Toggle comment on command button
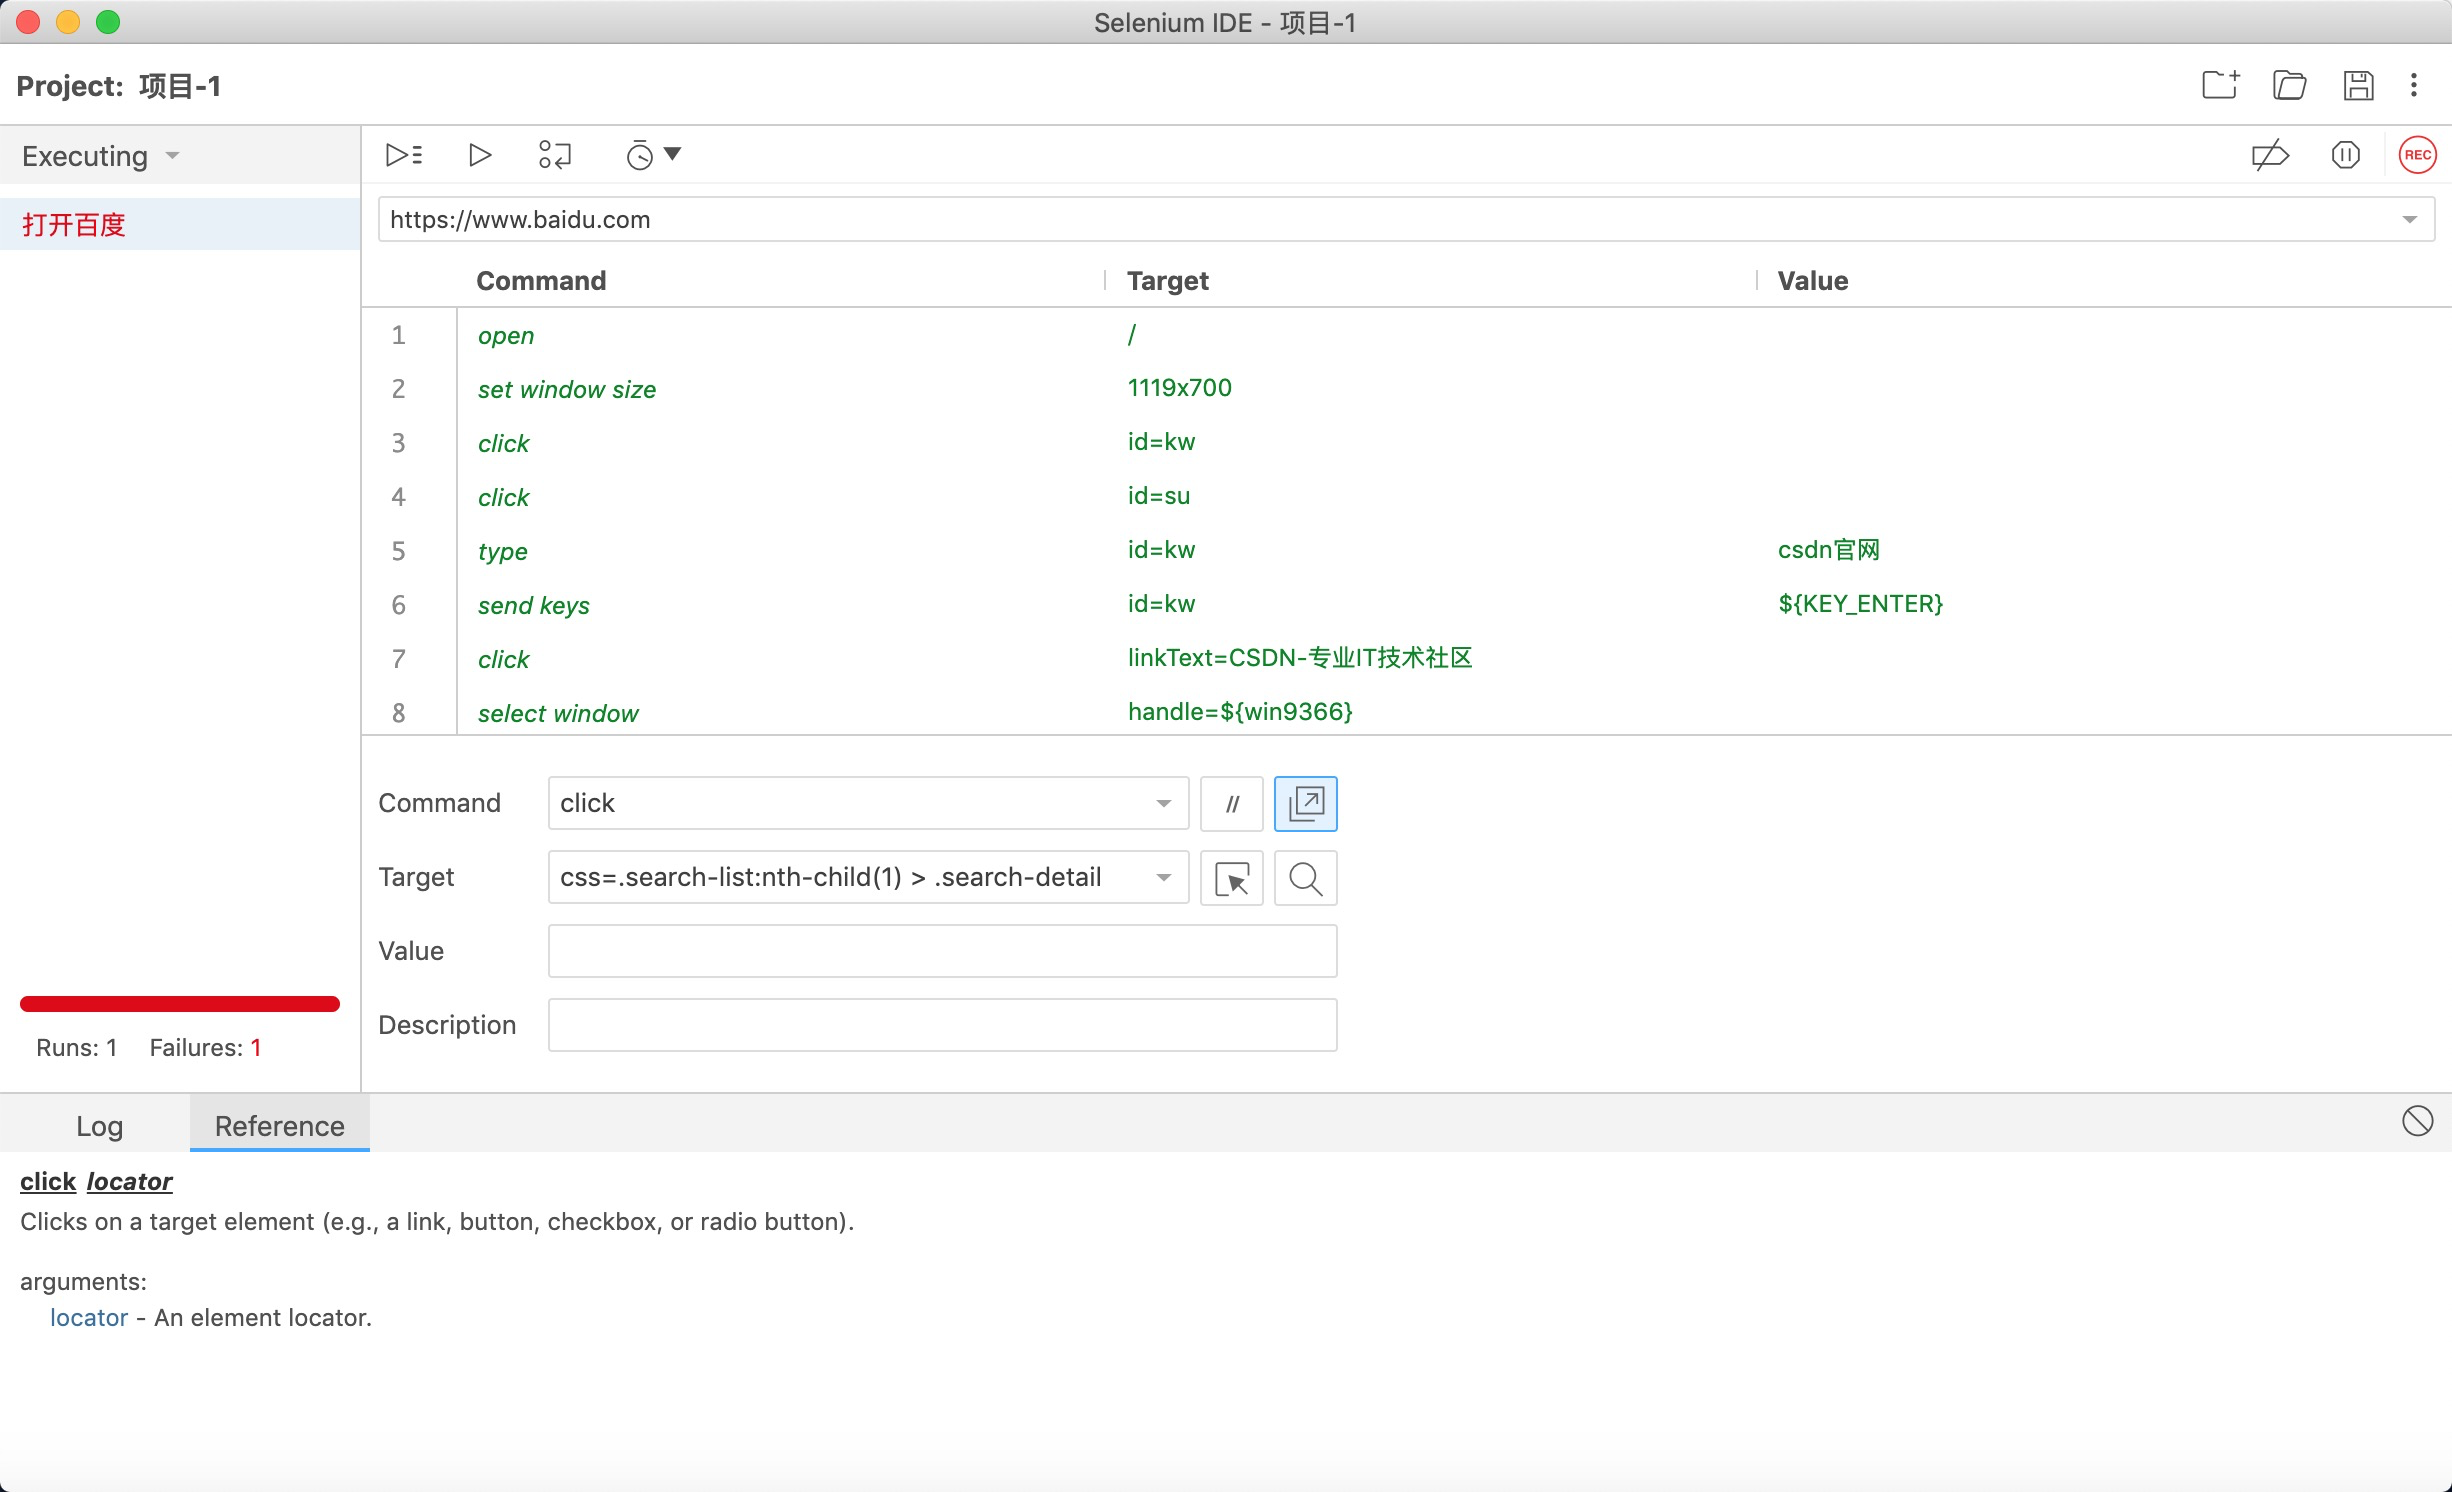Viewport: 2452px width, 1492px height. tap(1232, 804)
